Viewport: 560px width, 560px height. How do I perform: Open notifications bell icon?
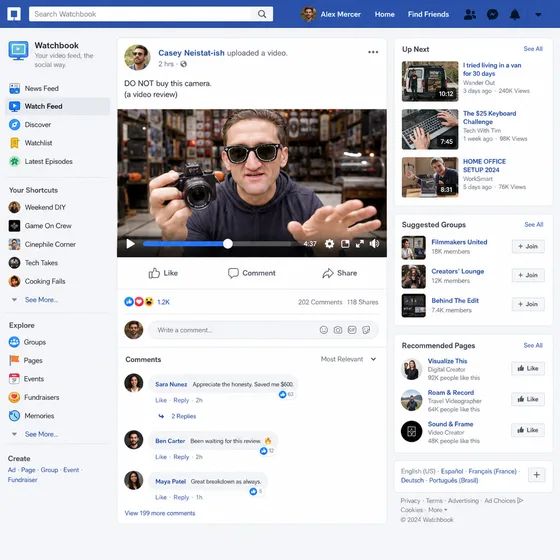tap(515, 14)
